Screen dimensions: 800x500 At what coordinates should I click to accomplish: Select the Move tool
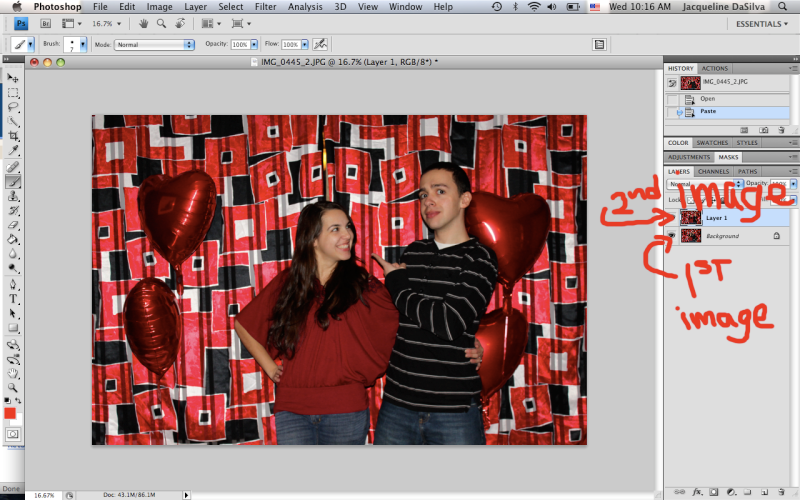pyautogui.click(x=13, y=78)
